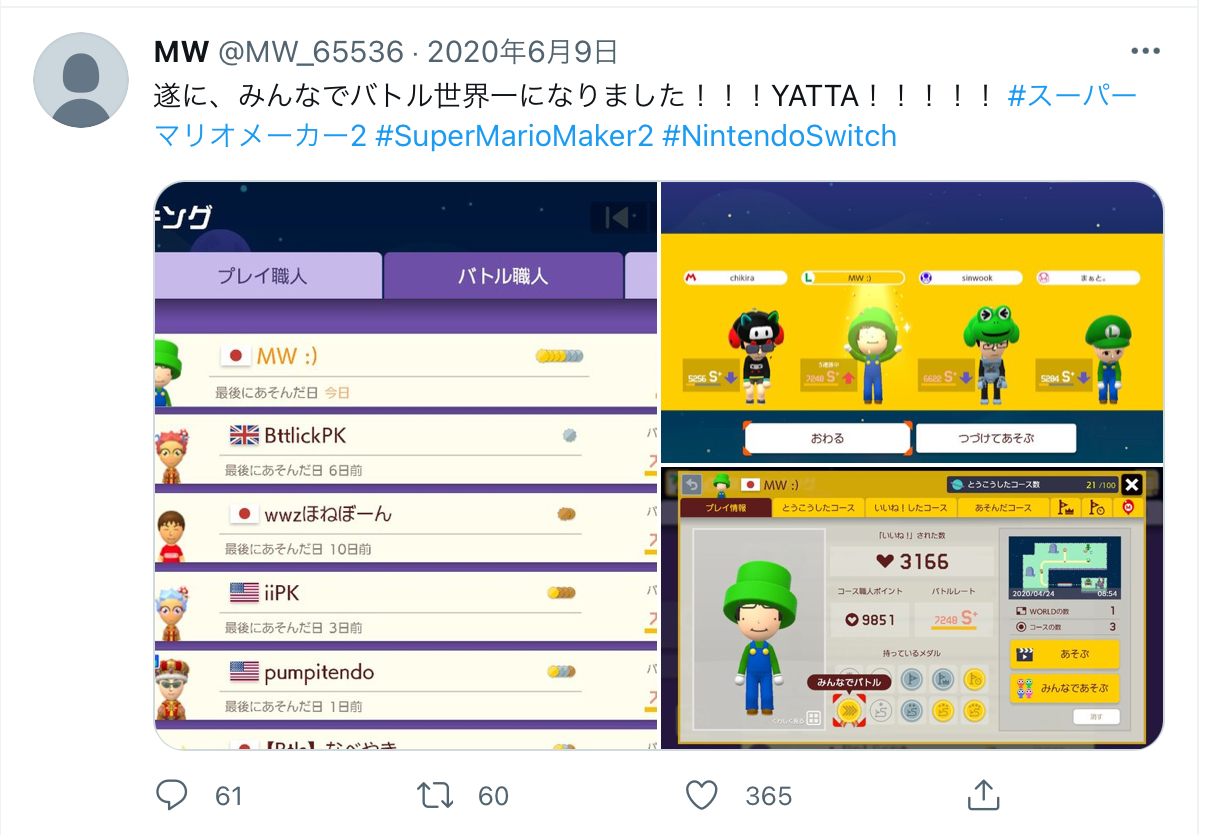1209x835 pixels.
Task: Open the player profile screenshot
Action: 912,608
